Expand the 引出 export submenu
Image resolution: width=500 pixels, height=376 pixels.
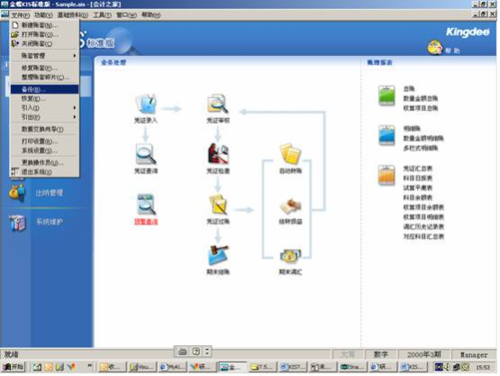pos(45,117)
